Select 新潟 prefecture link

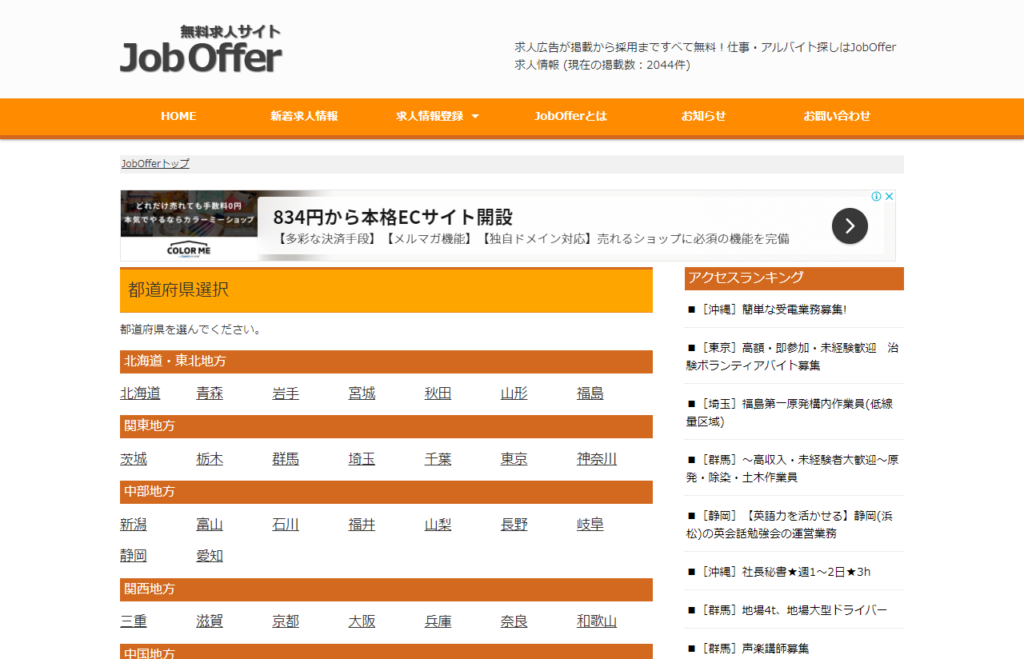[134, 524]
